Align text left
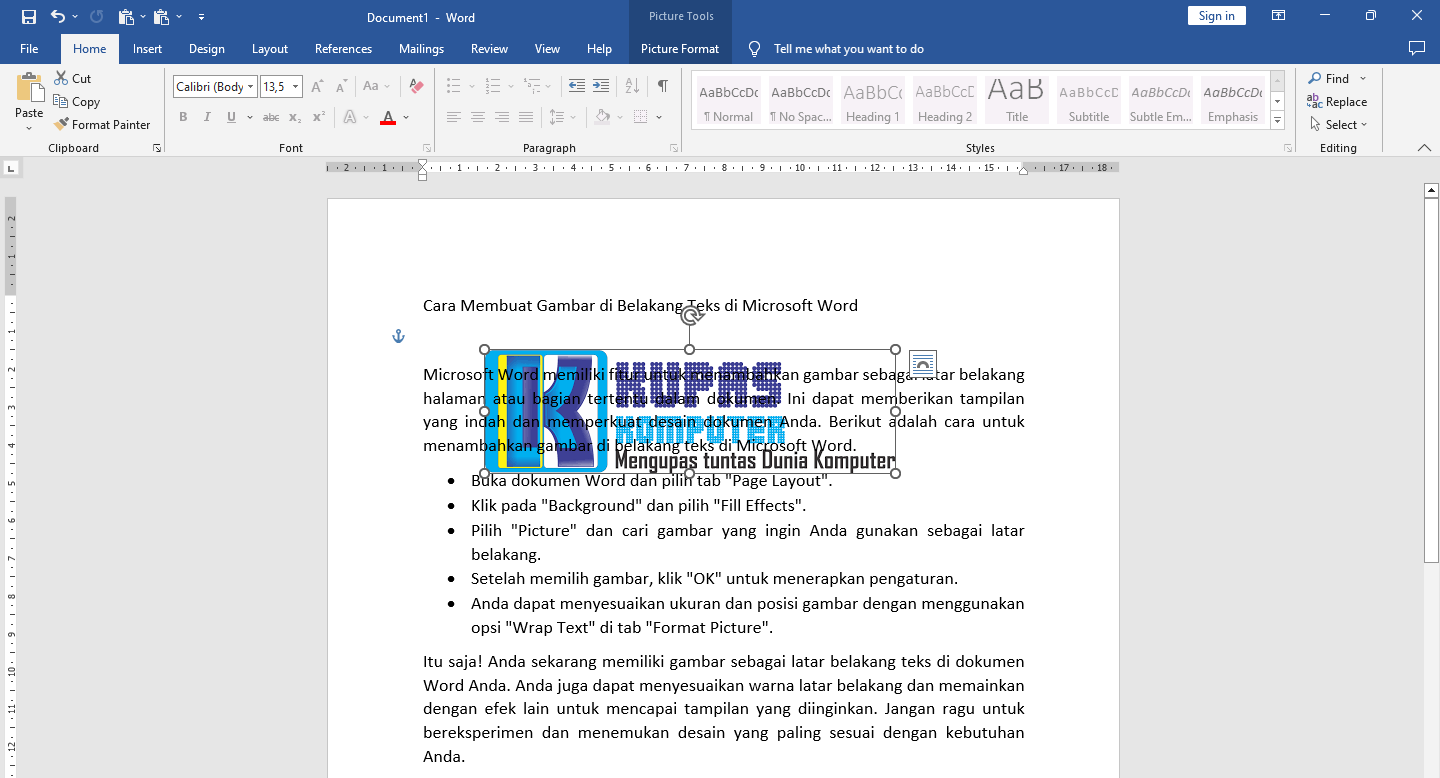This screenshot has height=778, width=1440. [453, 117]
